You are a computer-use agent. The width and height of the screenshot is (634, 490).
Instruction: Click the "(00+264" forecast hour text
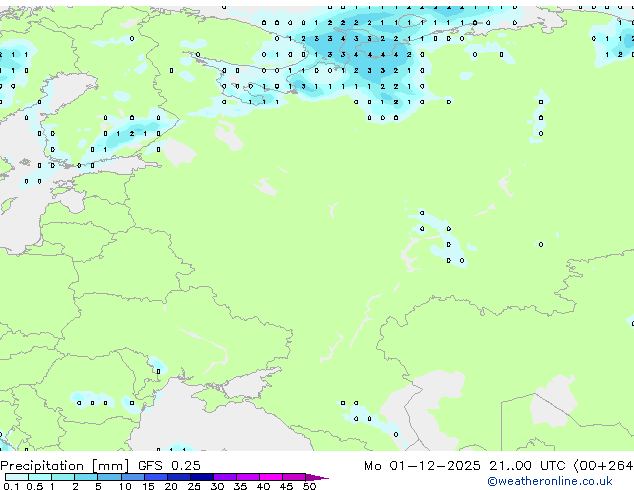coord(603,466)
